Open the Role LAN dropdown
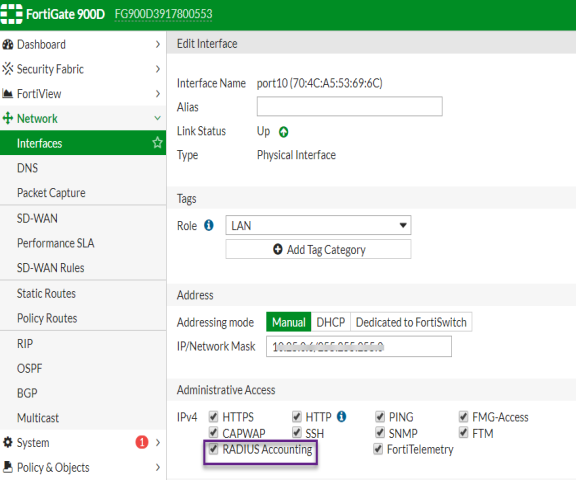 318,225
